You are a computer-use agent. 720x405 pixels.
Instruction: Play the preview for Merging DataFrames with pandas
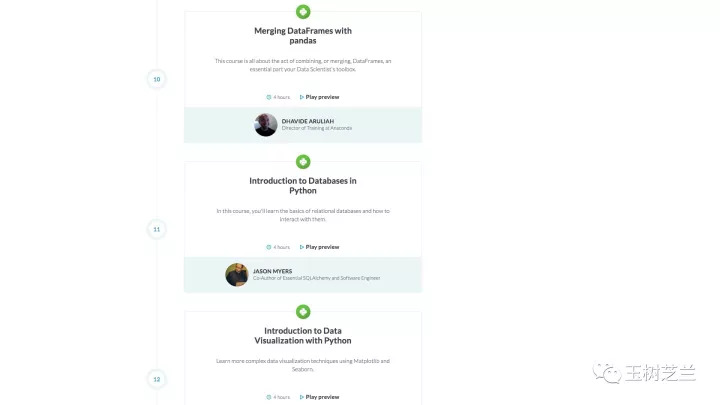pyautogui.click(x=319, y=97)
